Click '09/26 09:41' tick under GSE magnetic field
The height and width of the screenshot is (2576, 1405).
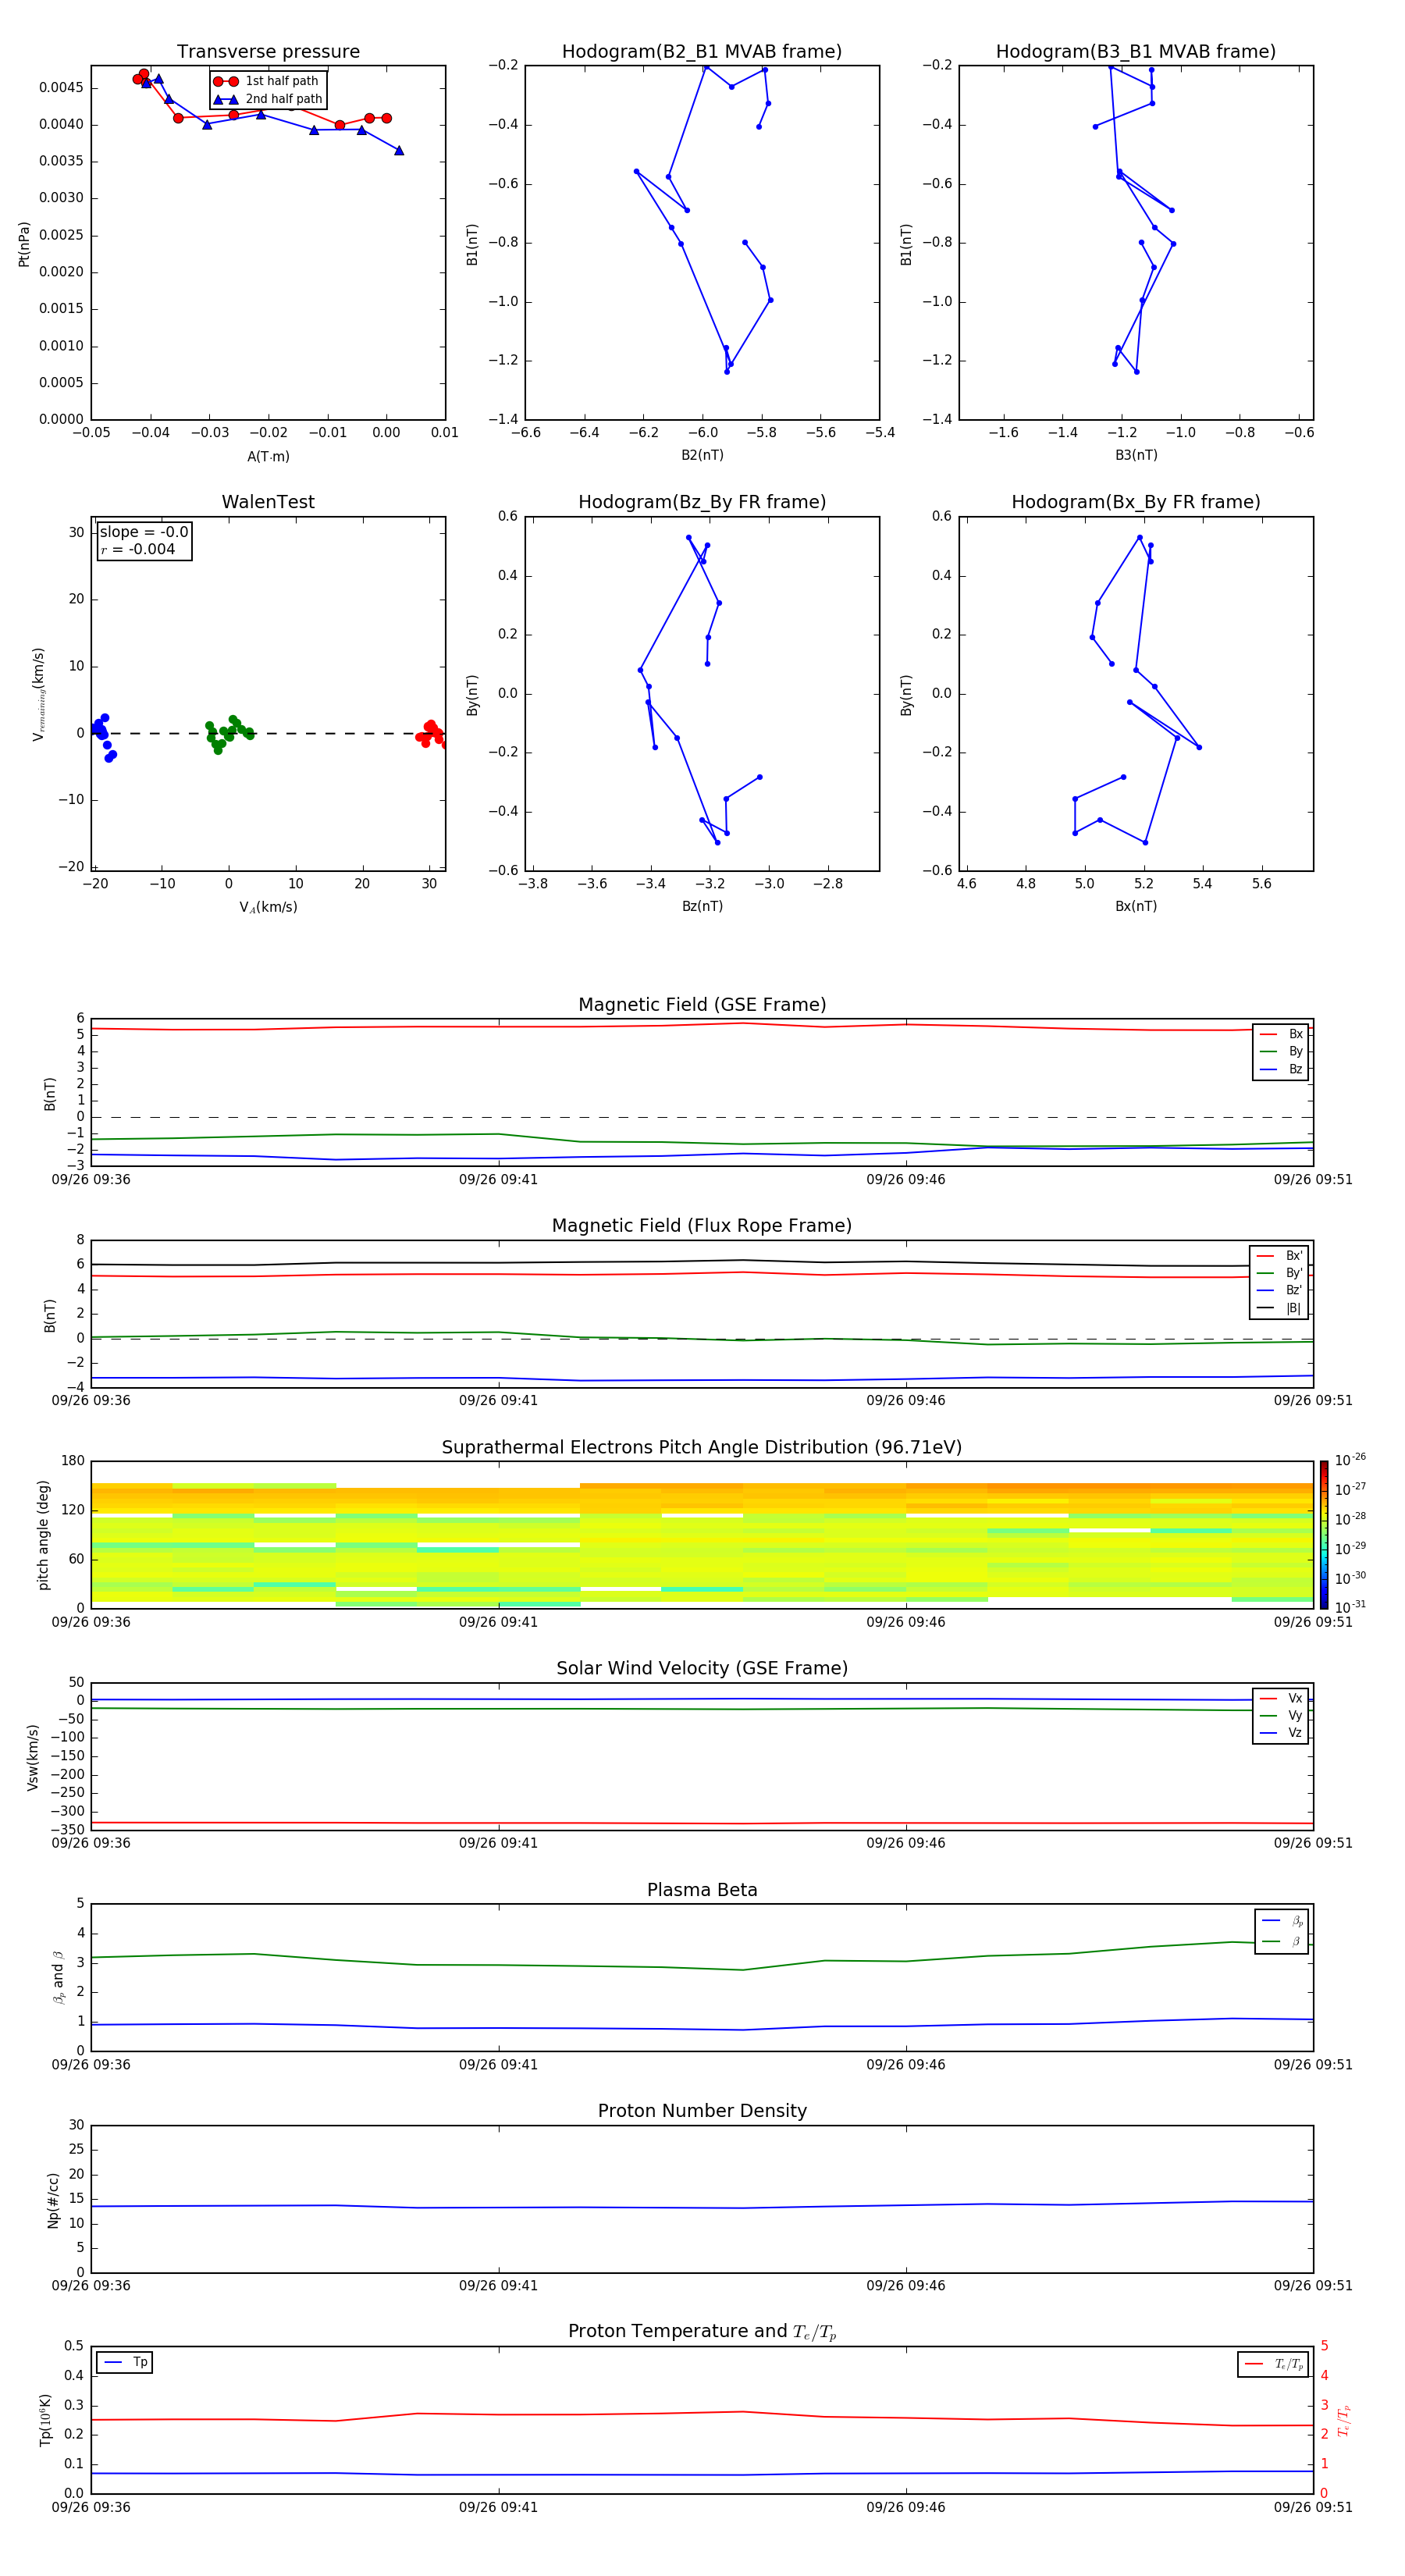pos(498,1180)
